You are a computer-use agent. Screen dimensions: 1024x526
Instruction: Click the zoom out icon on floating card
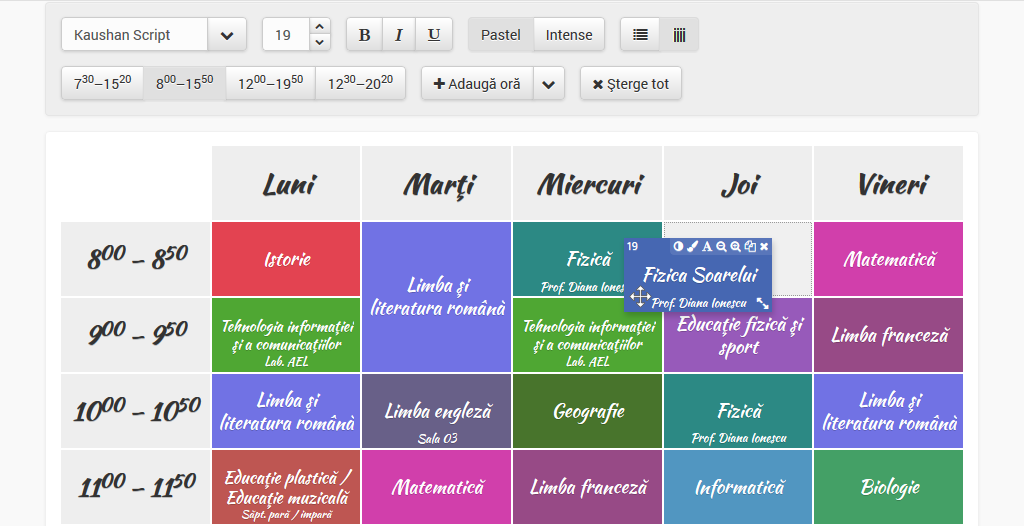721,246
